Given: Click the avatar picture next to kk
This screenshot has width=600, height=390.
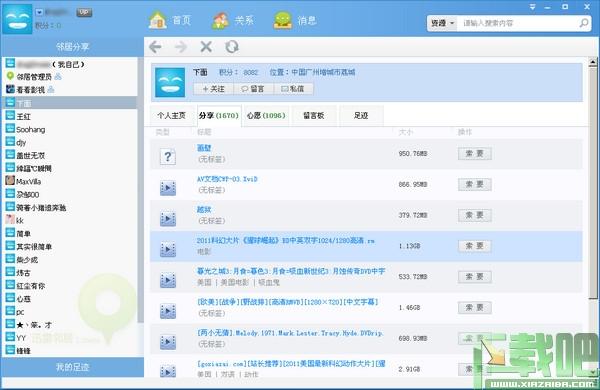Looking at the screenshot, I should (x=10, y=220).
